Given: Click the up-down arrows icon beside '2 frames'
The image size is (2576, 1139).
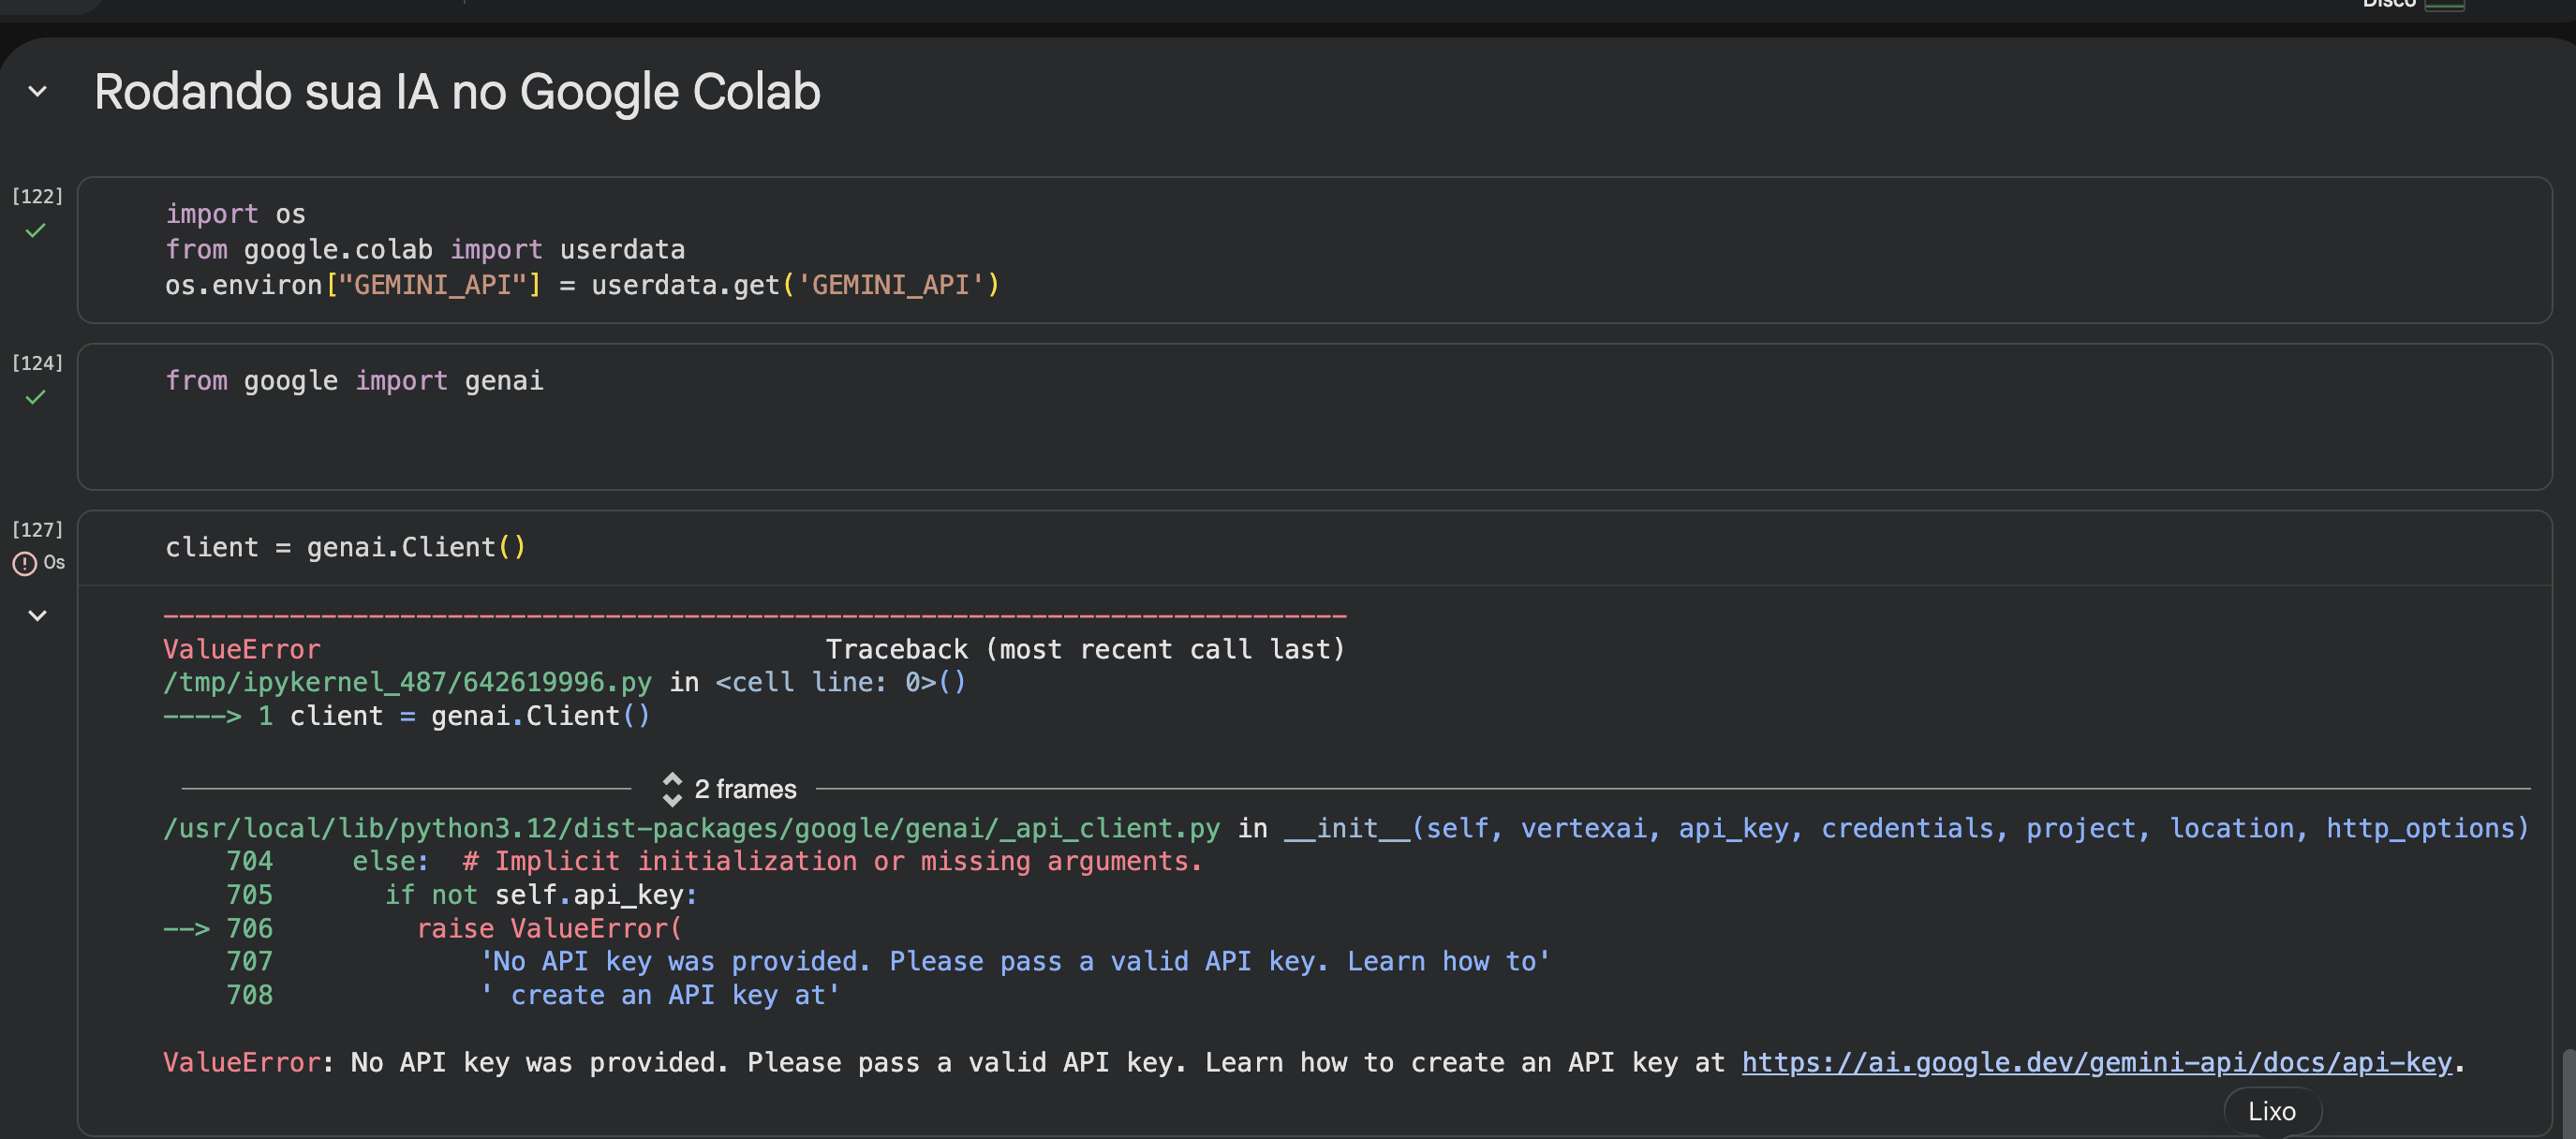Looking at the screenshot, I should tap(672, 789).
